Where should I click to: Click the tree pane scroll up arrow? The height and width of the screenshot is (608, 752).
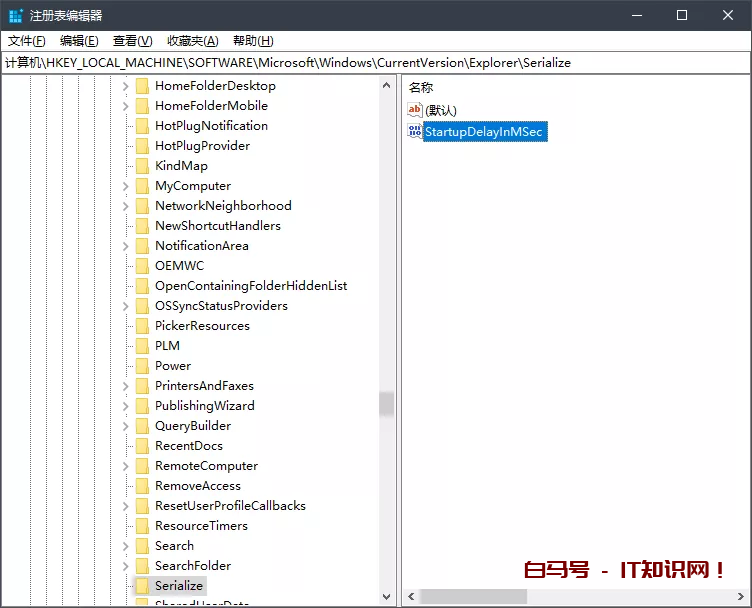click(387, 86)
